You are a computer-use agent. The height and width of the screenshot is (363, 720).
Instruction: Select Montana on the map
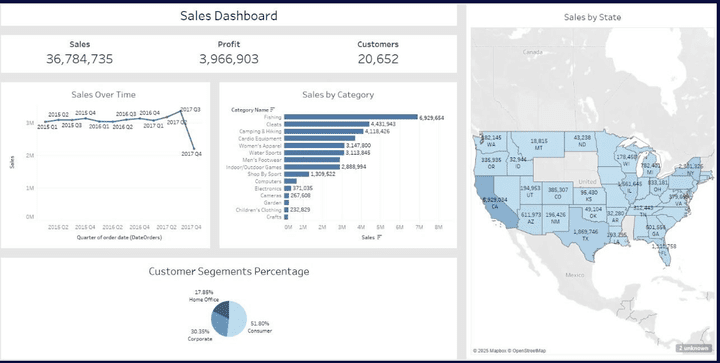click(538, 144)
